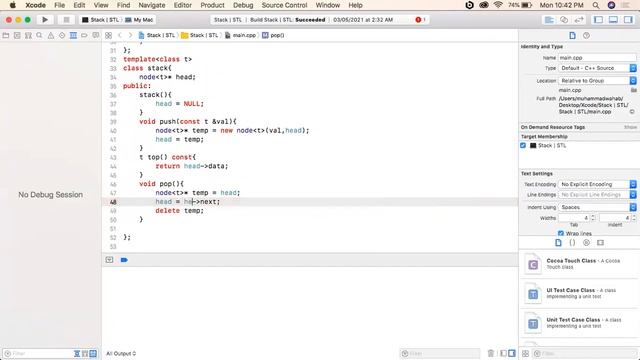Open the Product menu

[x=212, y=5]
